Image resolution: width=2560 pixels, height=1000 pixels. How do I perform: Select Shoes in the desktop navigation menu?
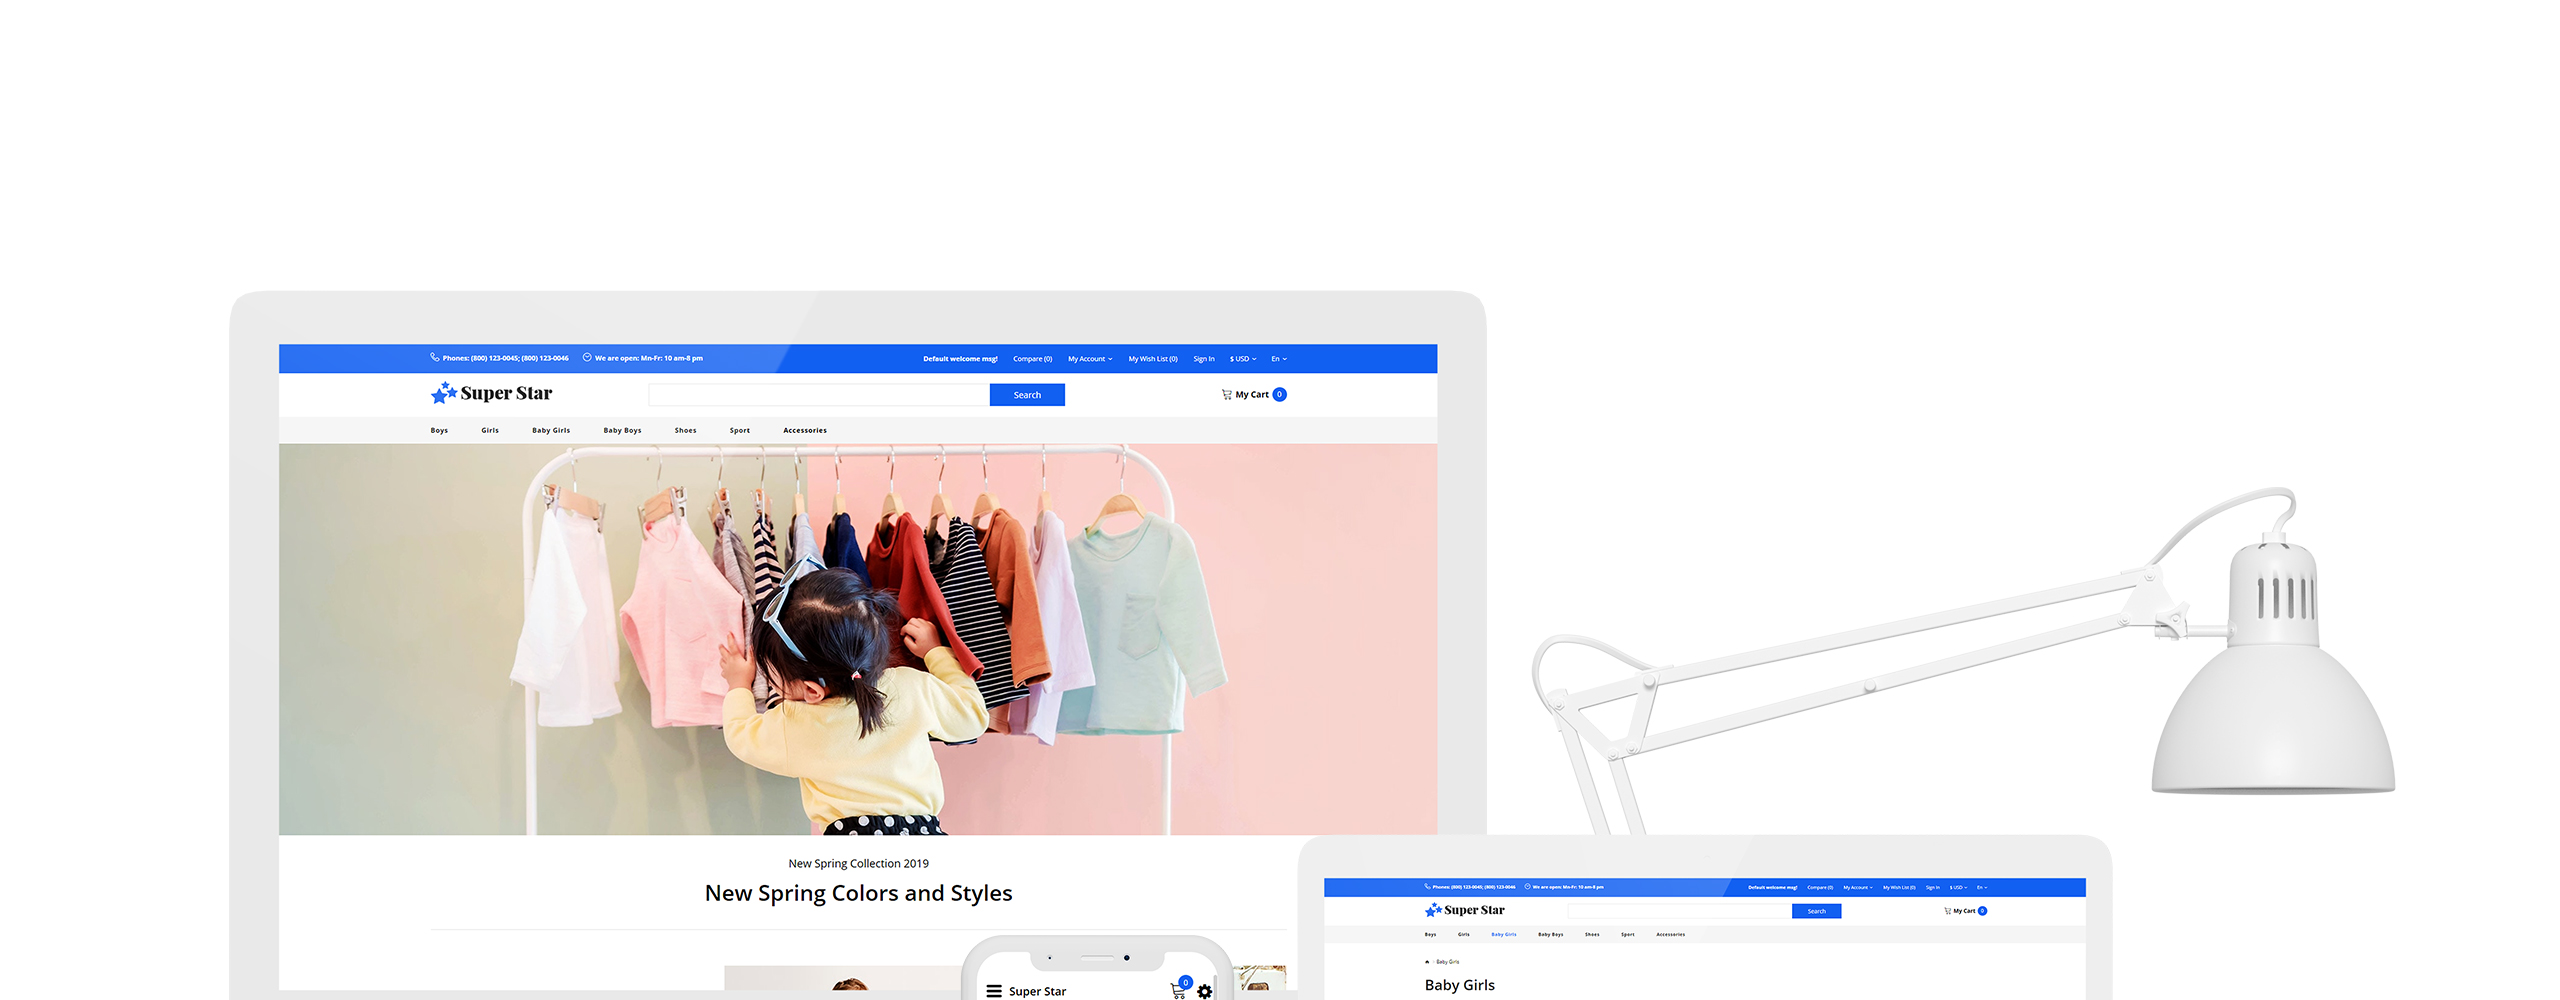point(685,430)
